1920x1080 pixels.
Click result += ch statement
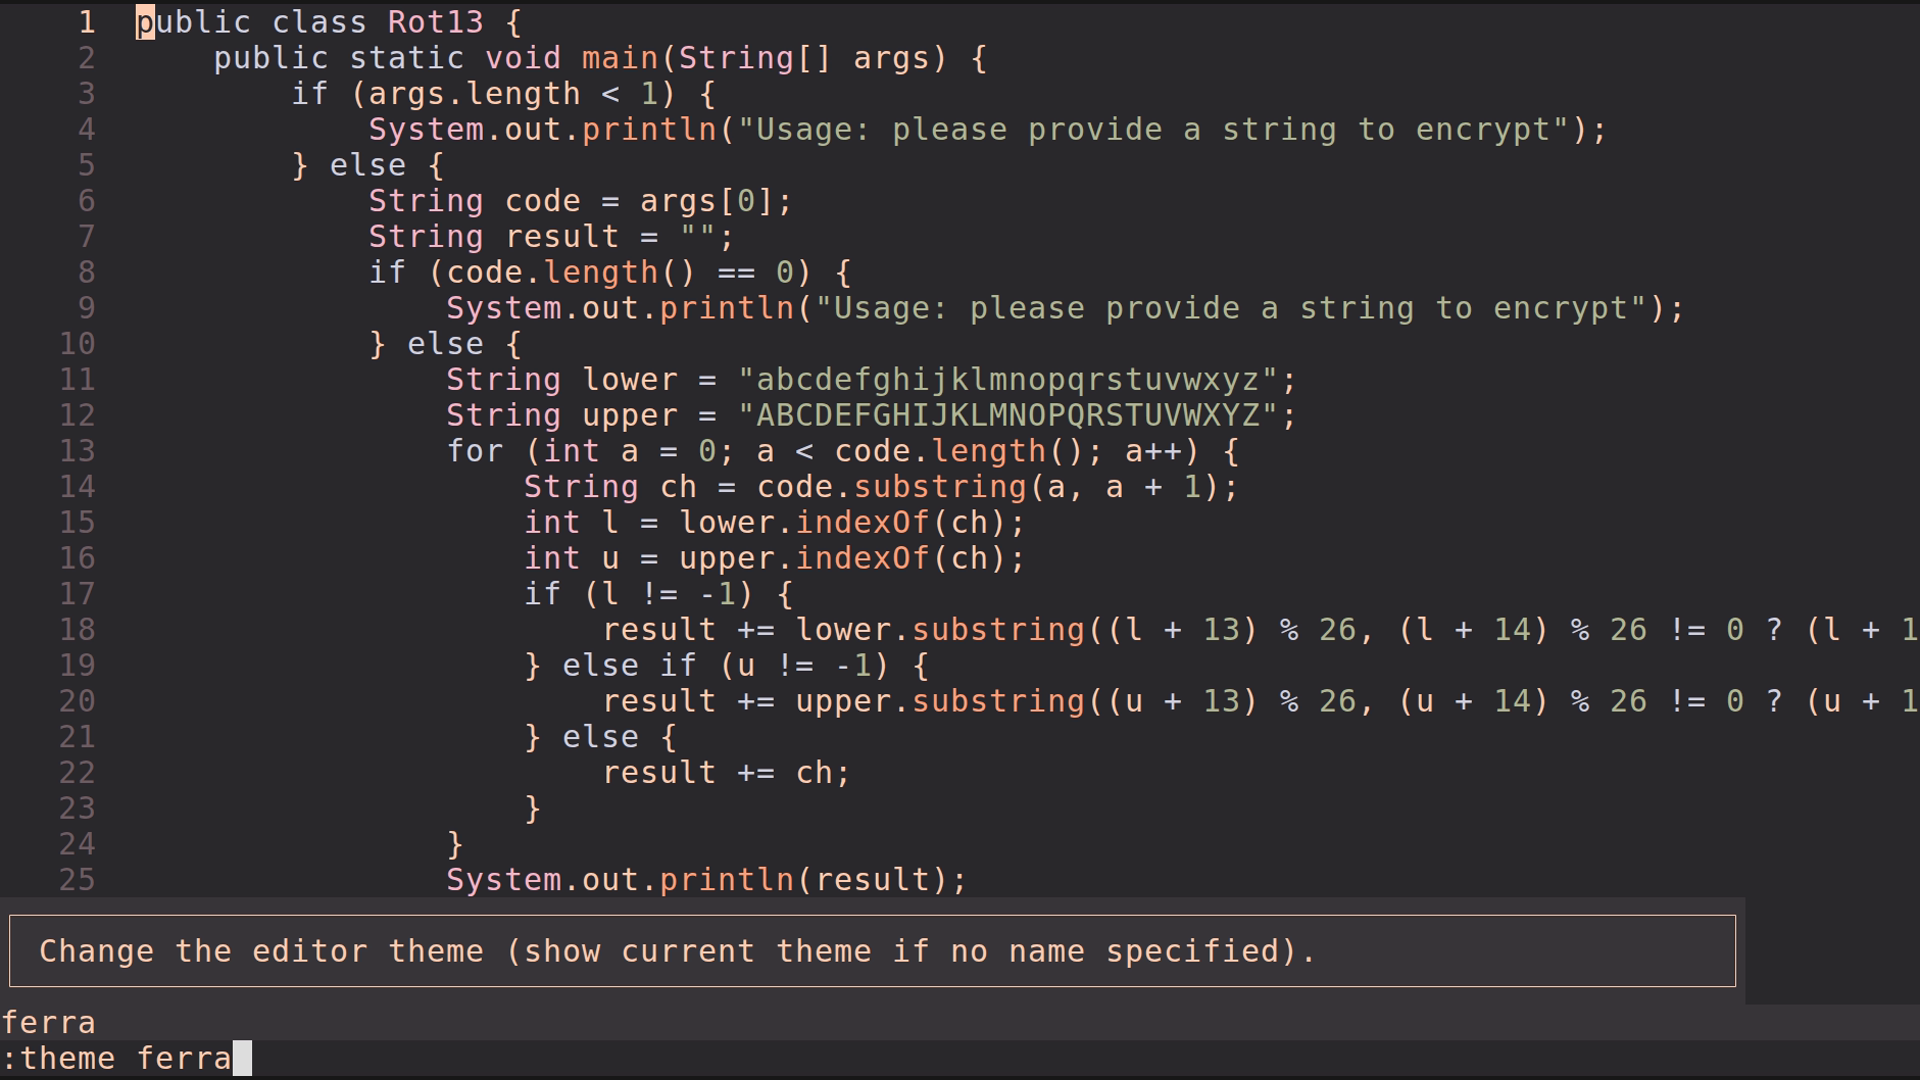(x=725, y=772)
